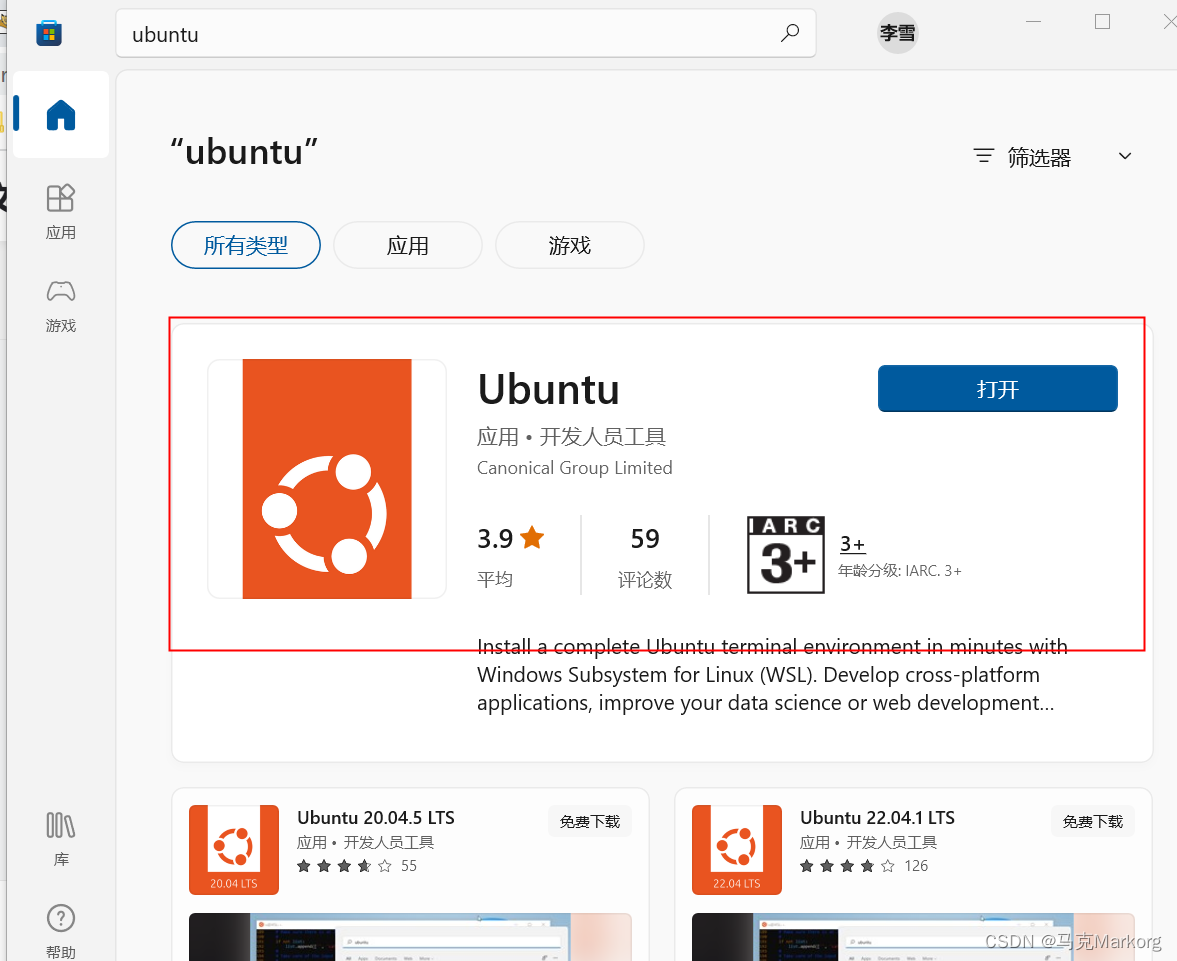Click the 59 评论数 review count
This screenshot has height=961, width=1177.
(645, 556)
